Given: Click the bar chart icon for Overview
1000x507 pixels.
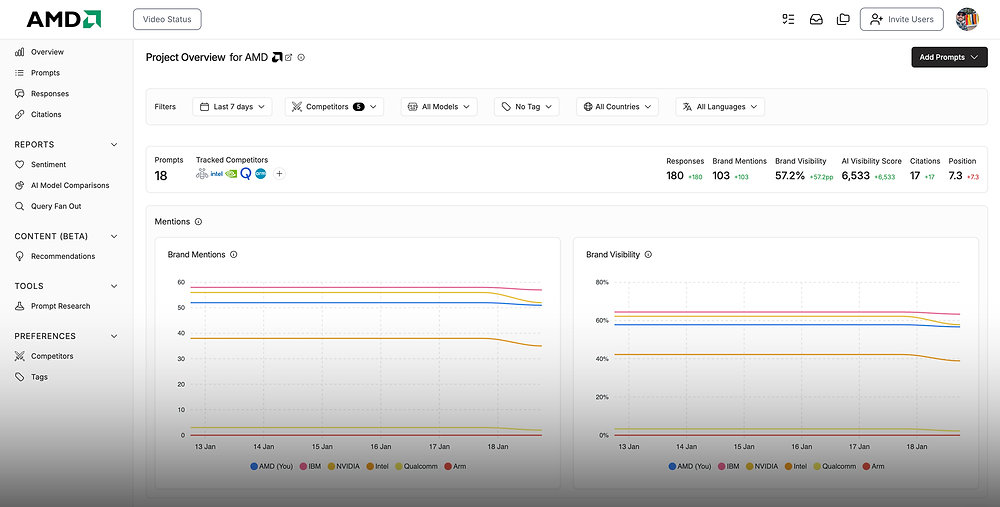Looking at the screenshot, I should (20, 52).
